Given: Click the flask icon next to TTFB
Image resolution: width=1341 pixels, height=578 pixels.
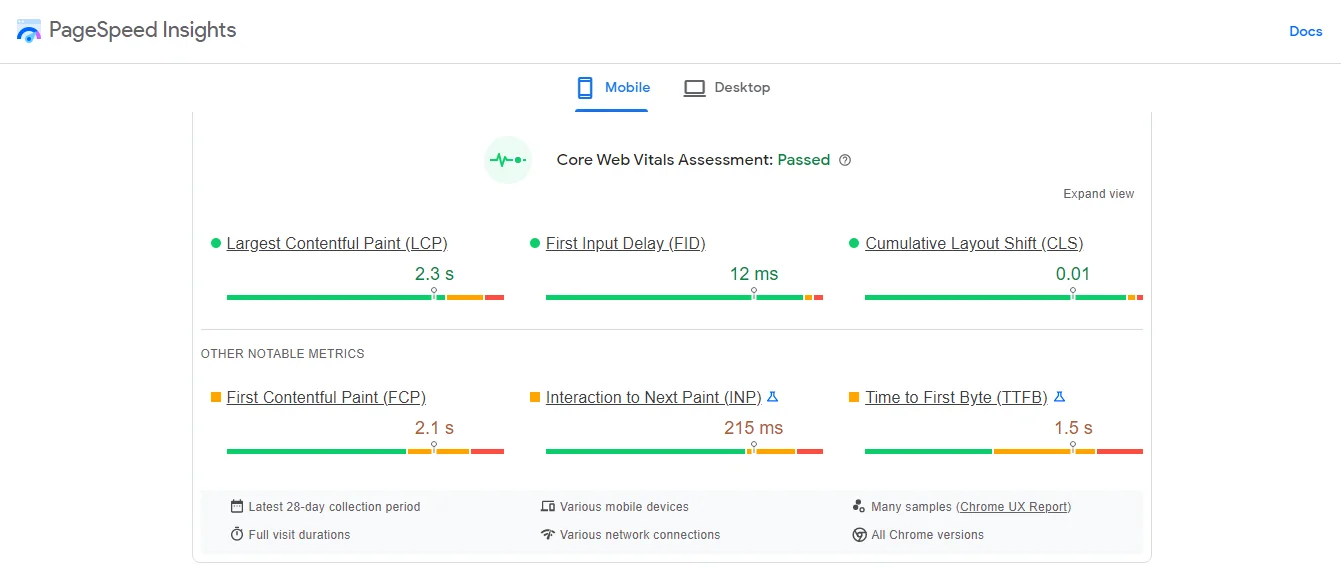Looking at the screenshot, I should 1060,397.
